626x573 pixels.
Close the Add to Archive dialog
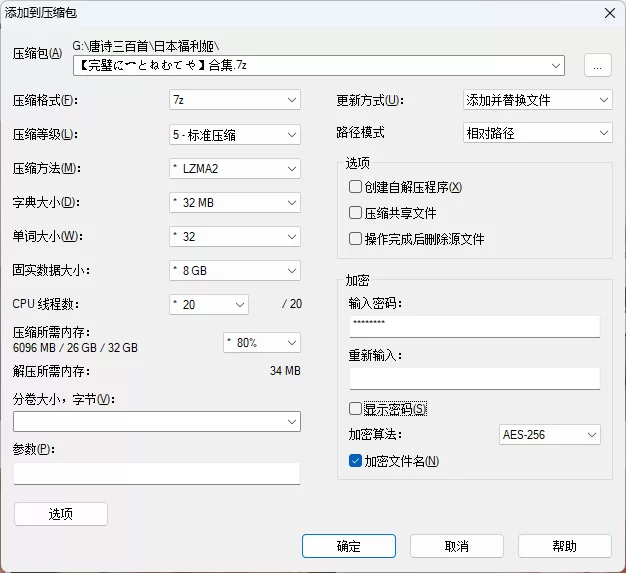pos(608,12)
